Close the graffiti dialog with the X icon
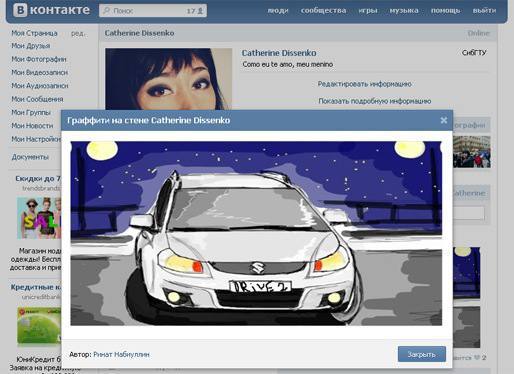The width and height of the screenshot is (514, 374). (x=444, y=120)
